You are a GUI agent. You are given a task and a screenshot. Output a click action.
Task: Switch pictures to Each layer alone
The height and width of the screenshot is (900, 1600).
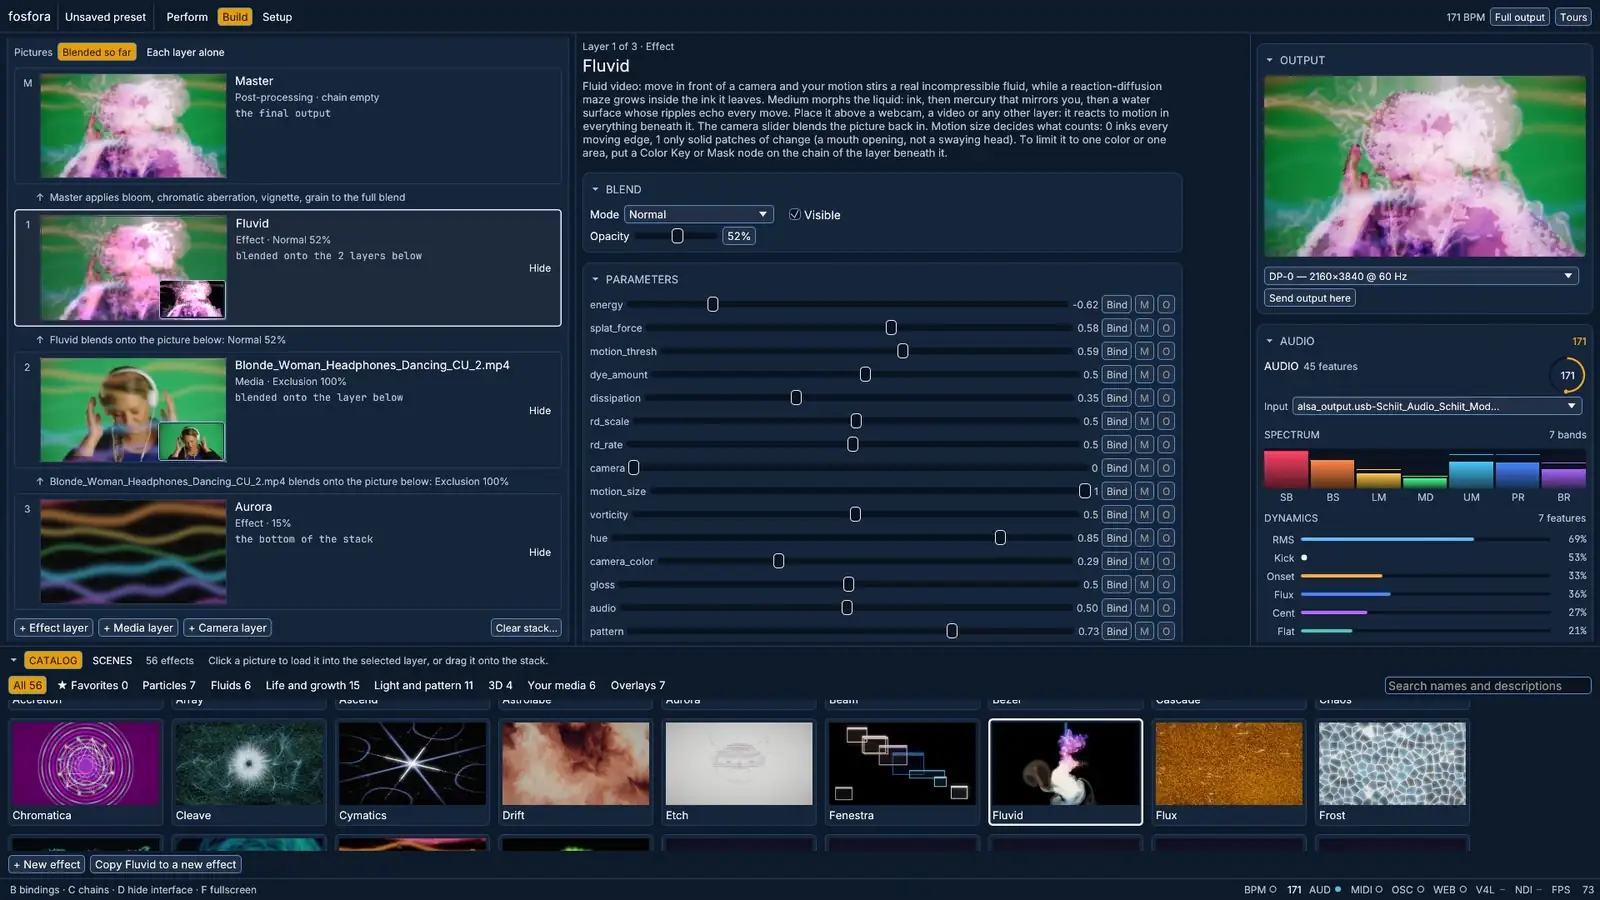pos(185,53)
